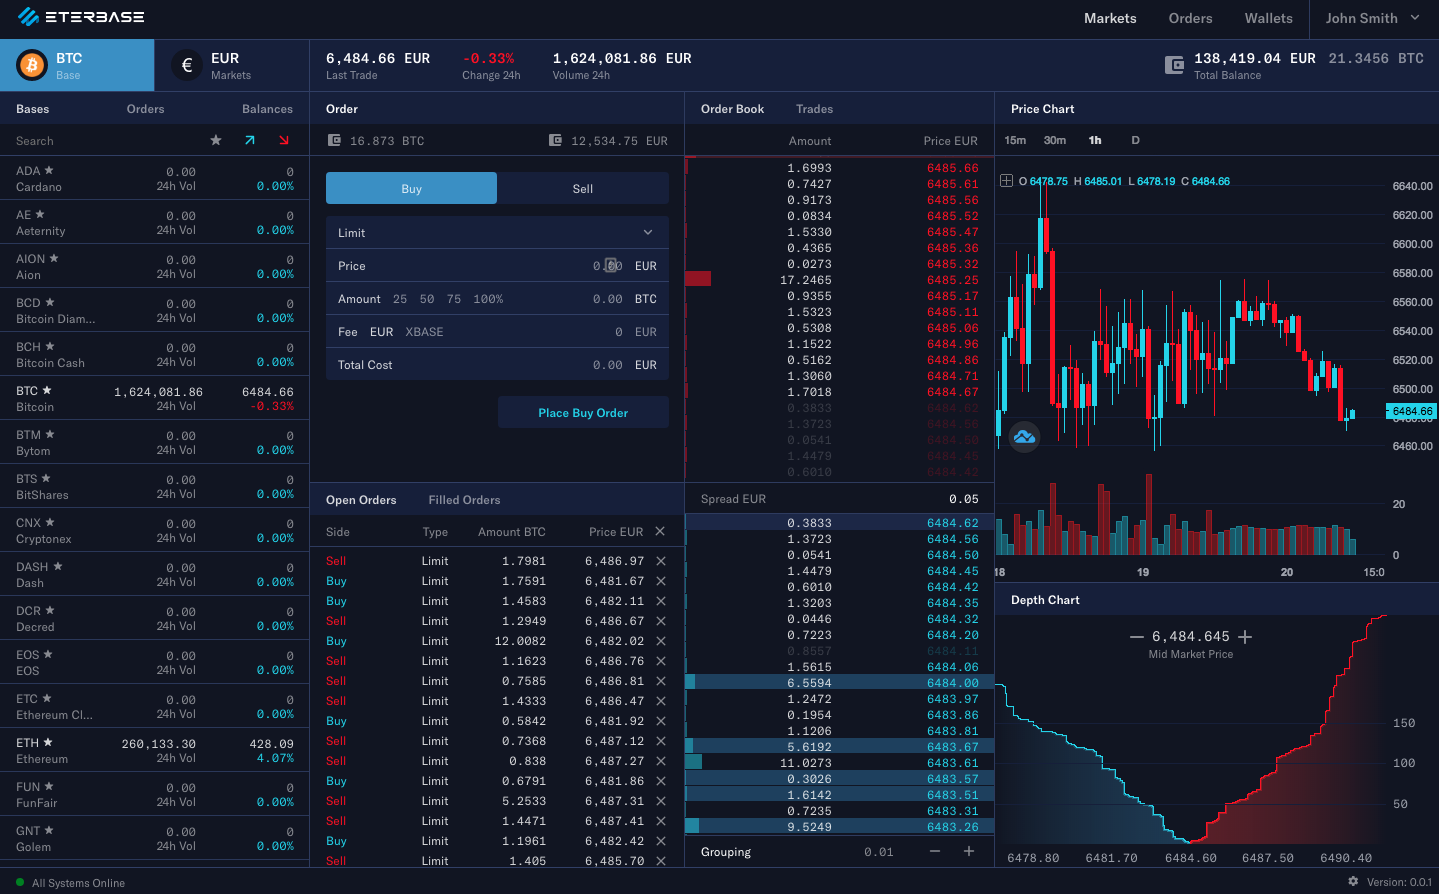The width and height of the screenshot is (1439, 894).
Task: Set amount to 25 percent
Action: [400, 299]
